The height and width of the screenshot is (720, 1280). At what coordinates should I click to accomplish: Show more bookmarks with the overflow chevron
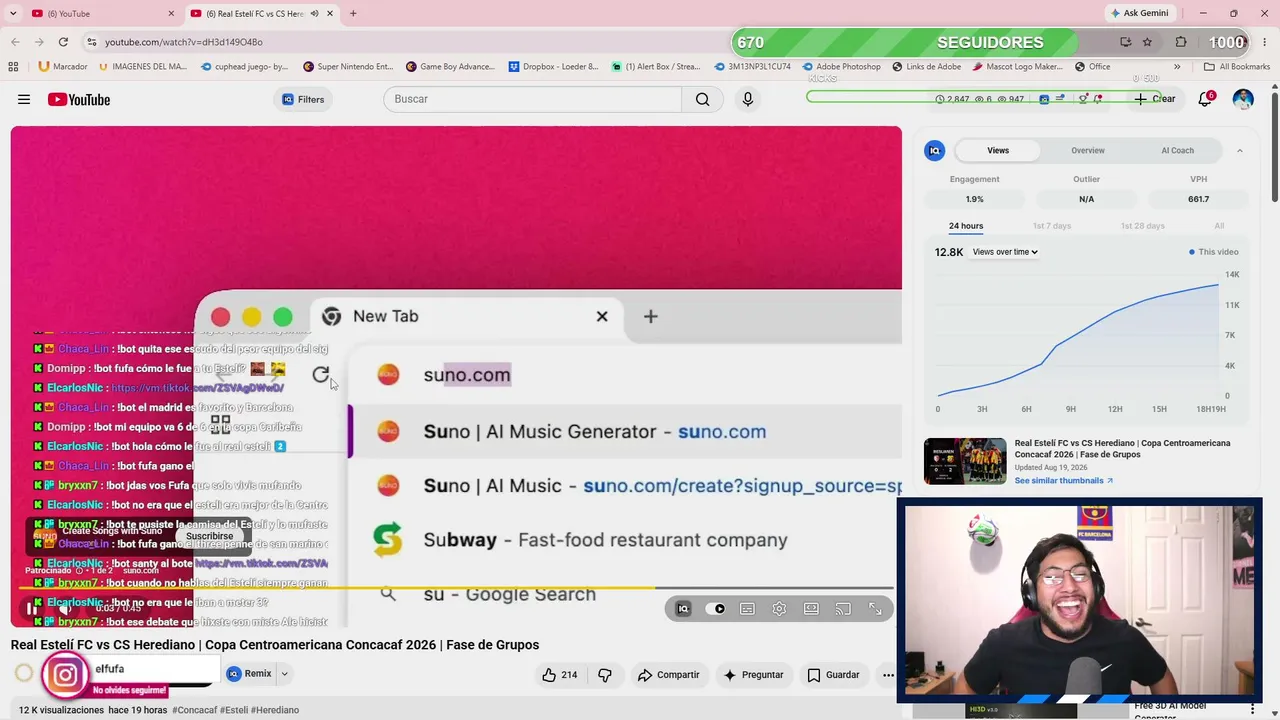(1177, 67)
